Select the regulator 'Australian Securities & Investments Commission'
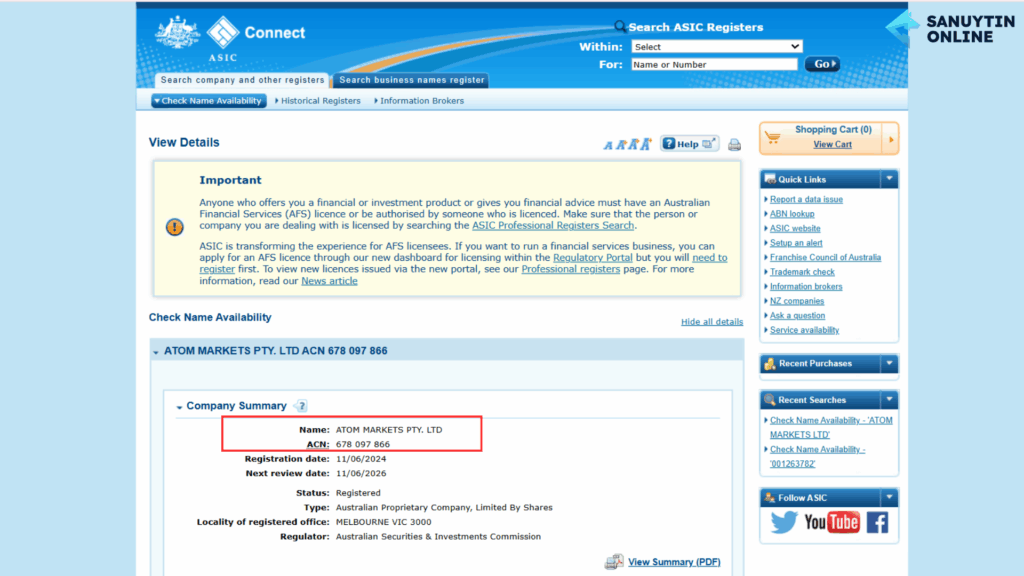The width and height of the screenshot is (1024, 576). tap(438, 537)
